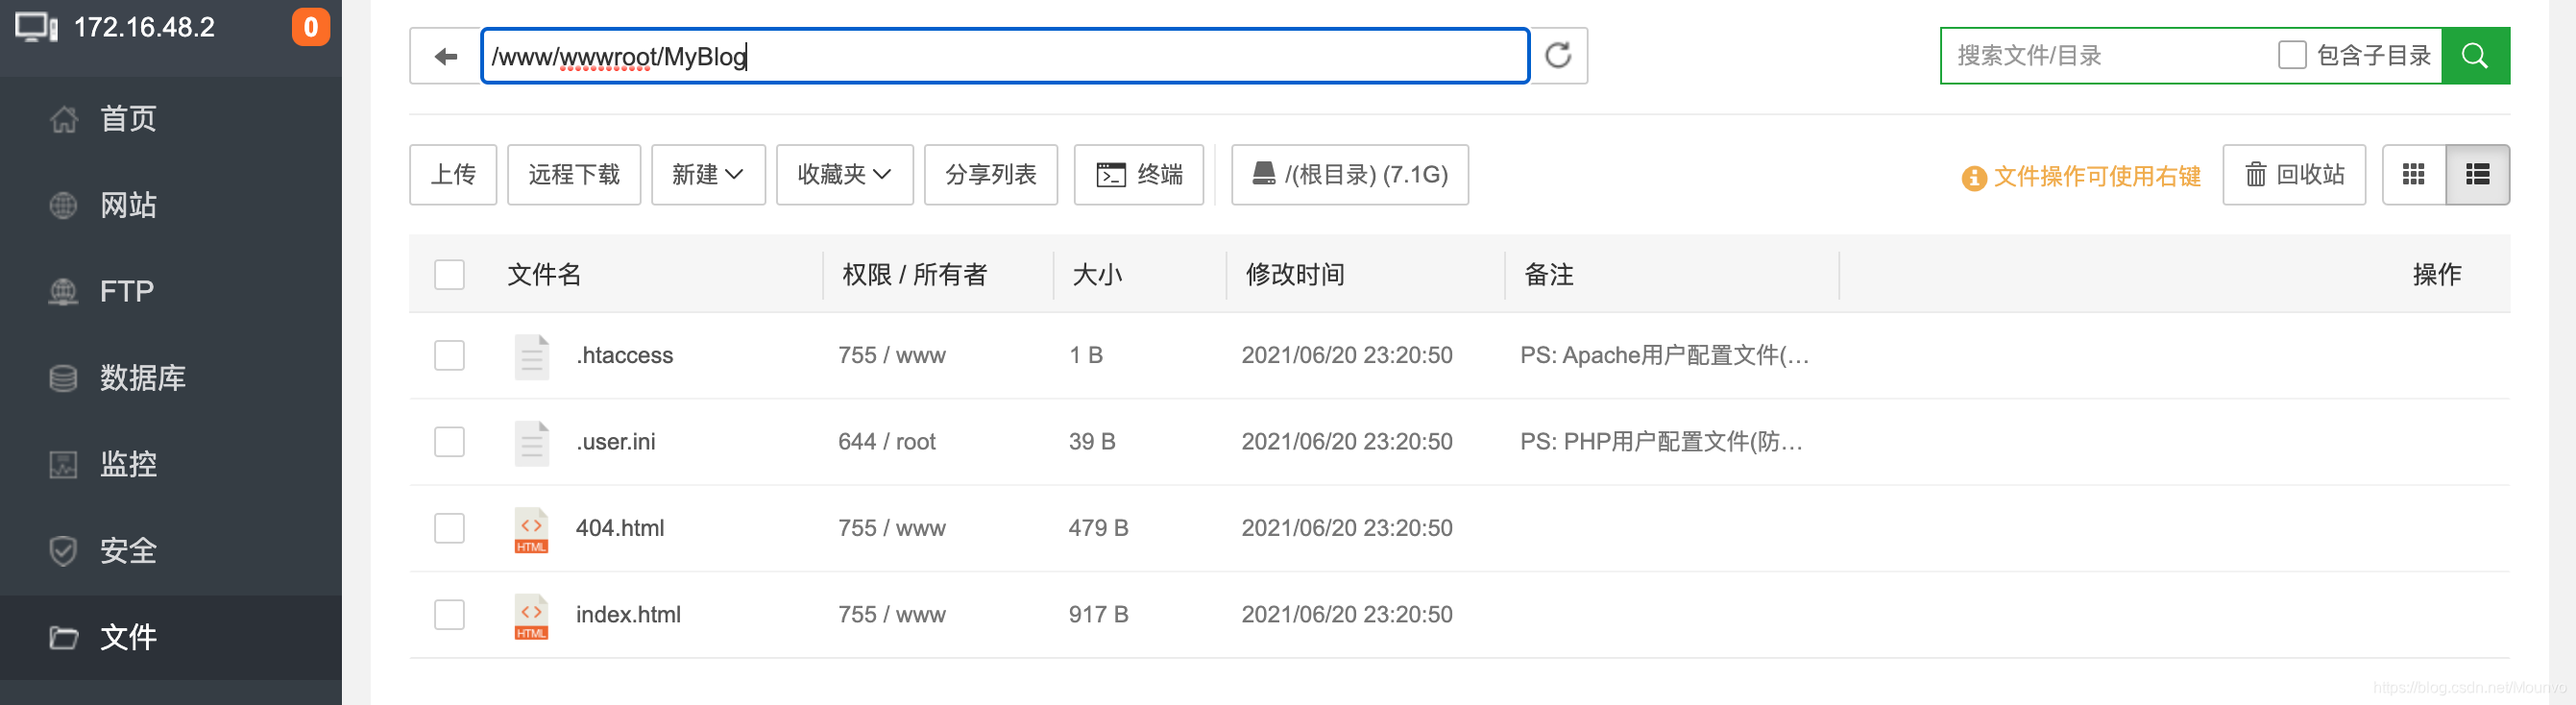Open 监控 (Monitor) in sidebar
The width and height of the screenshot is (2576, 705).
171,464
